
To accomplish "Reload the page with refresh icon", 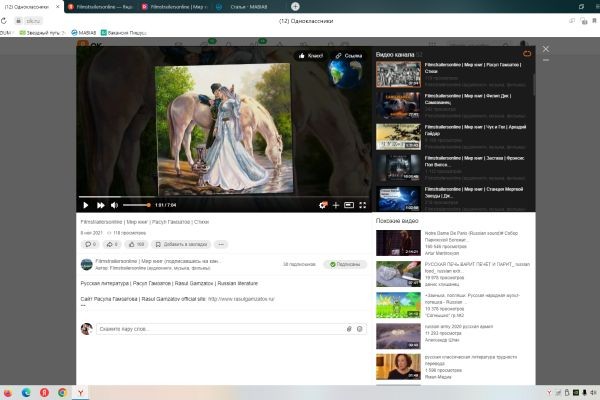I will click(x=4, y=21).
